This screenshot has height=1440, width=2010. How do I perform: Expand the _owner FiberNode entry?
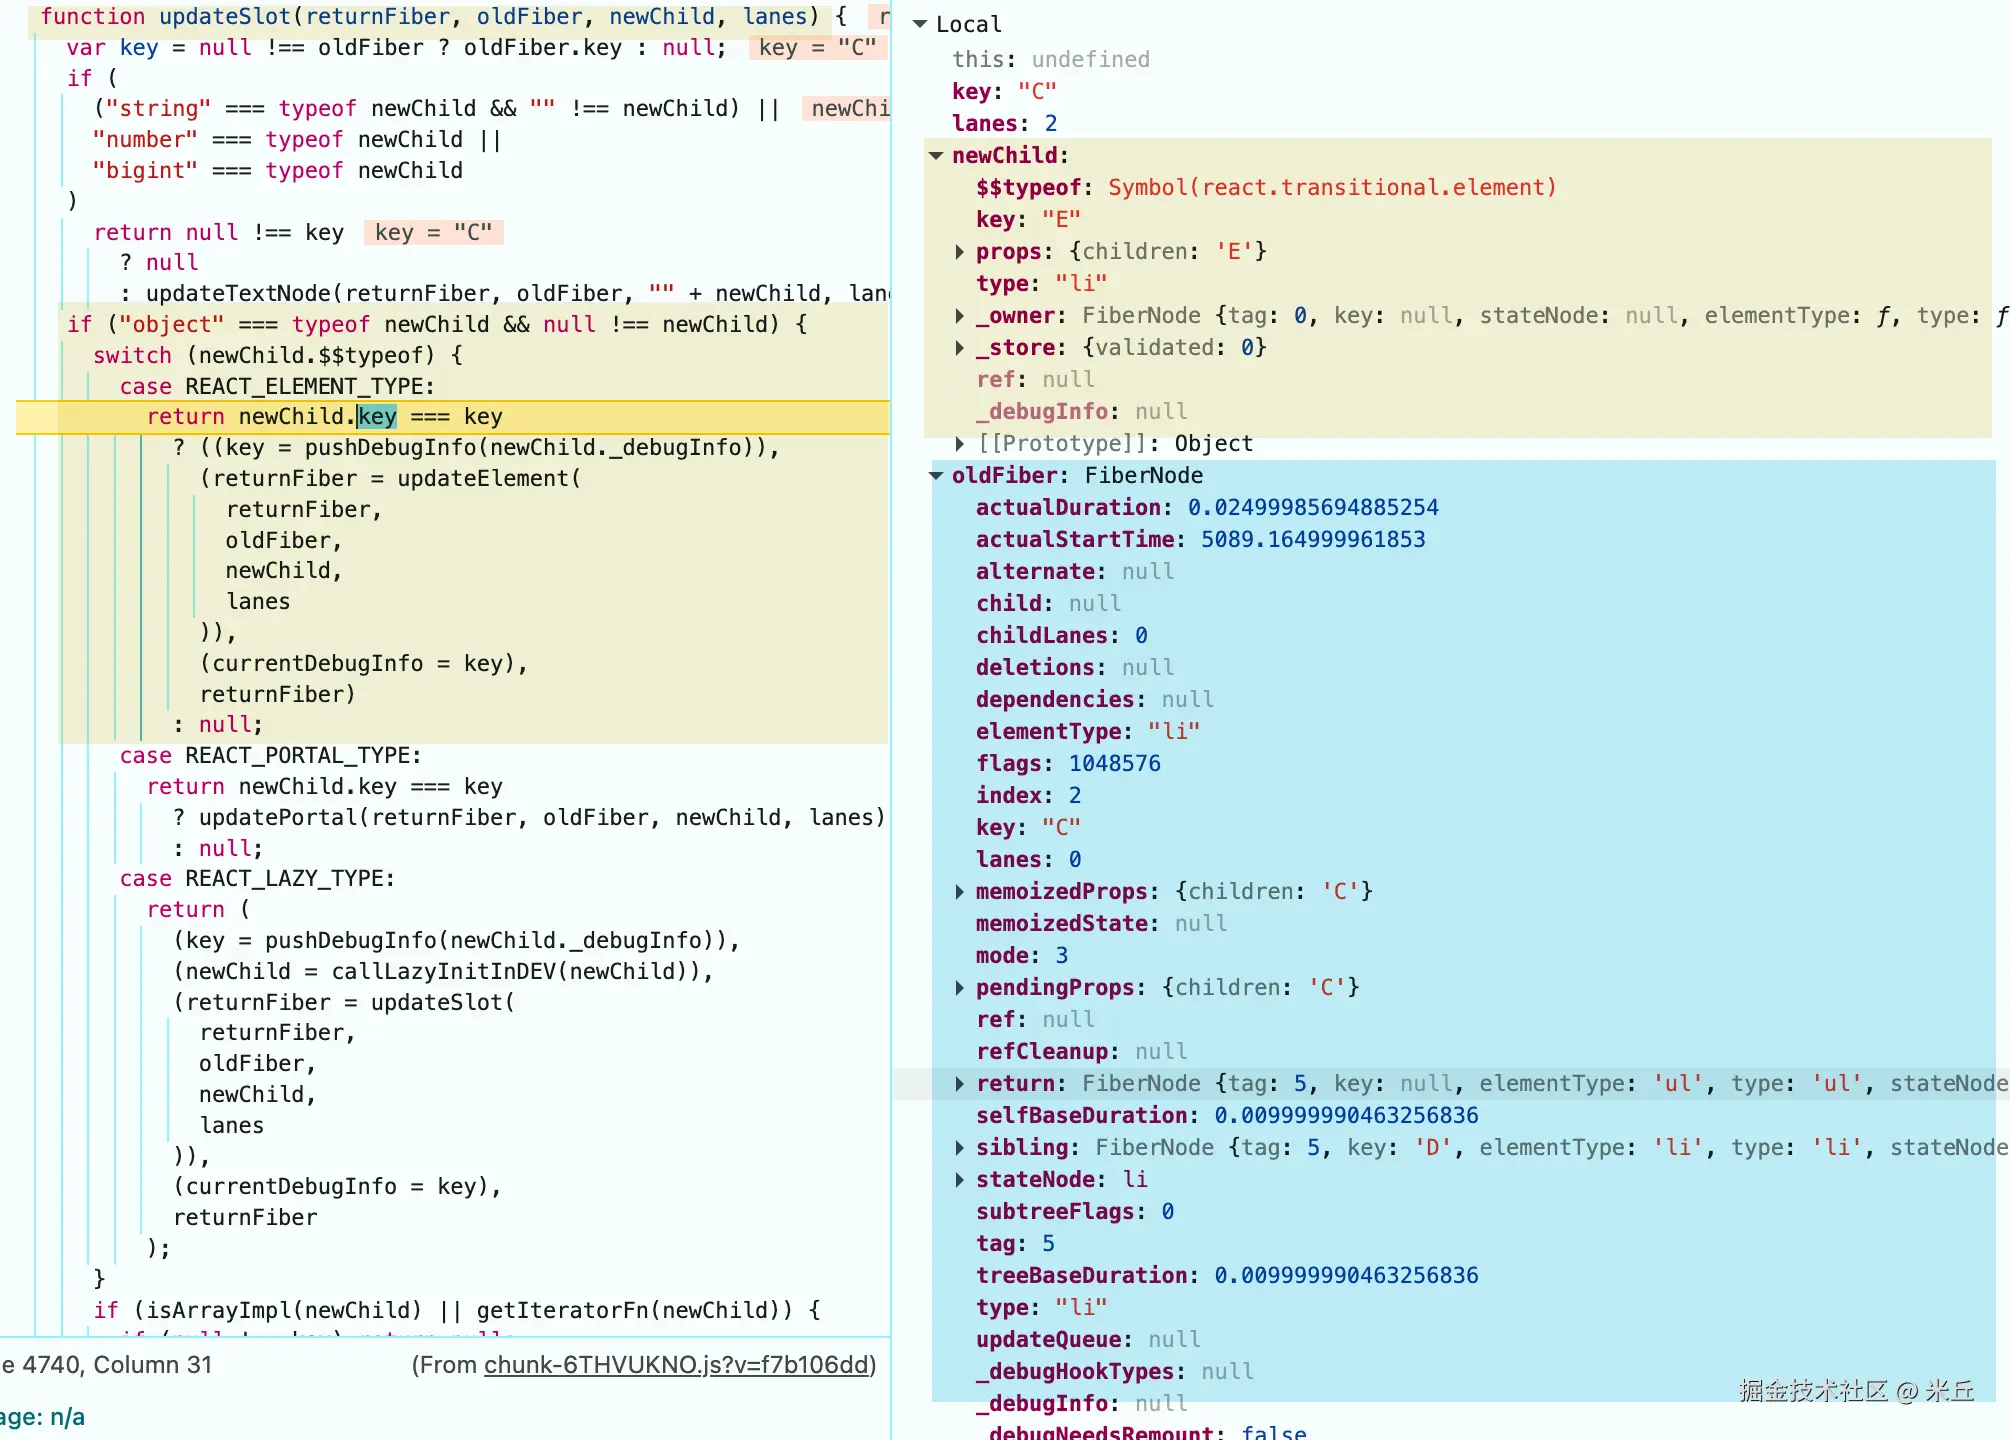click(960, 316)
